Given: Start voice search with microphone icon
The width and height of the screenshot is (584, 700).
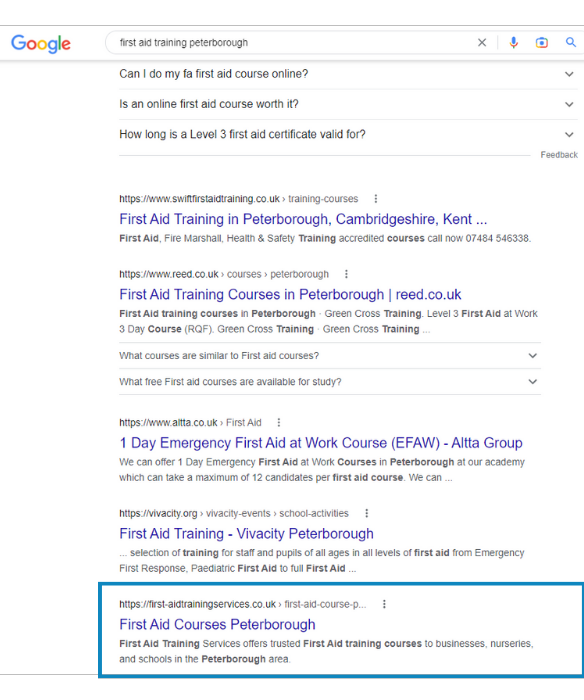Looking at the screenshot, I should (513, 43).
